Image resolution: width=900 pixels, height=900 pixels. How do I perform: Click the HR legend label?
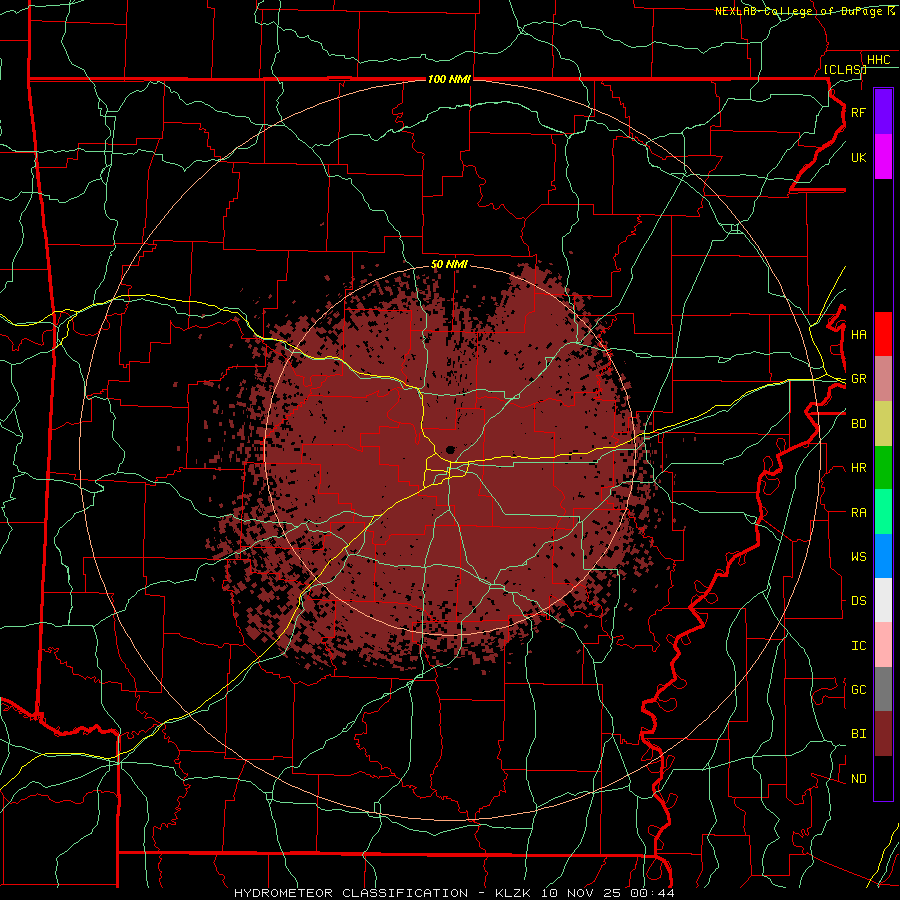[858, 468]
